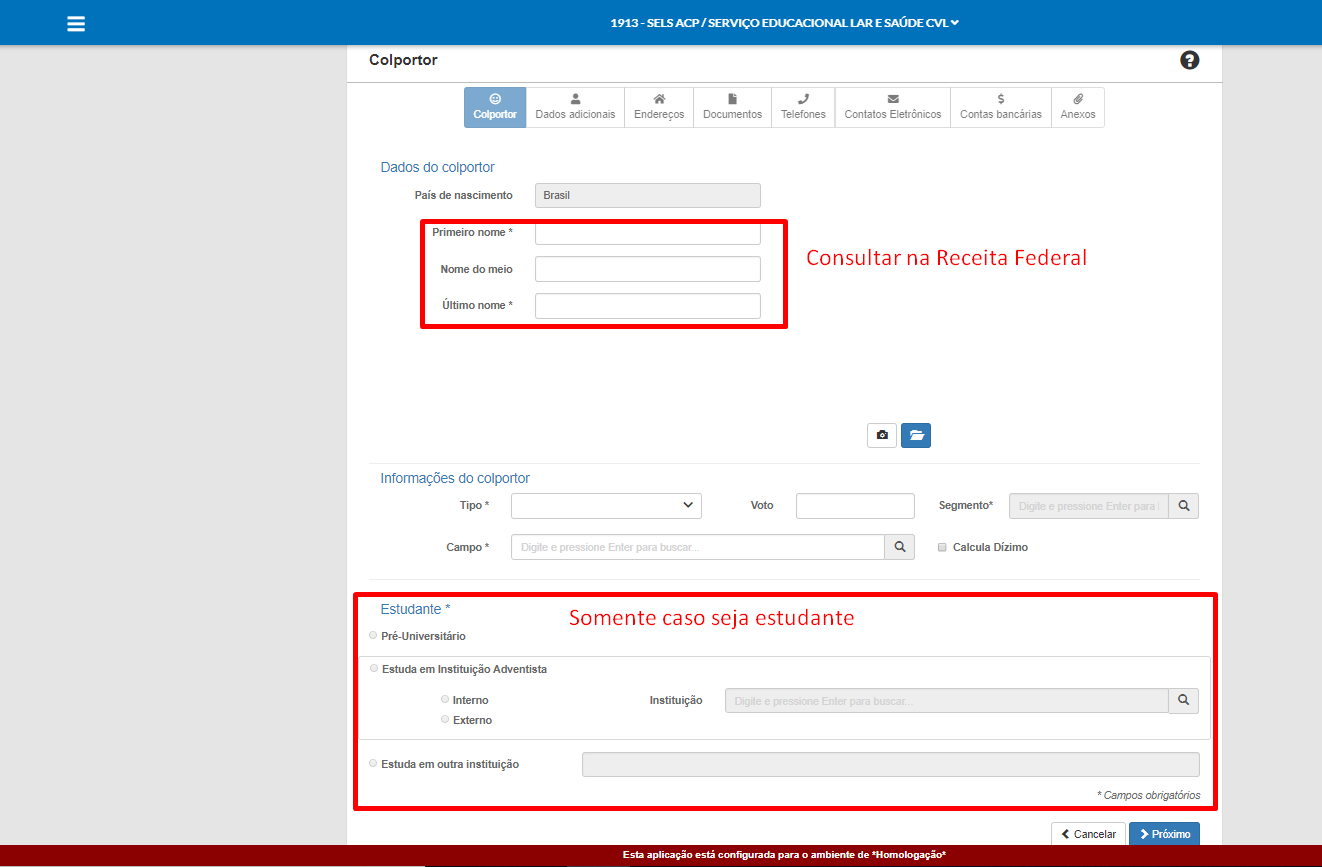Choose the Externo radio option
This screenshot has width=1322, height=867.
445,719
